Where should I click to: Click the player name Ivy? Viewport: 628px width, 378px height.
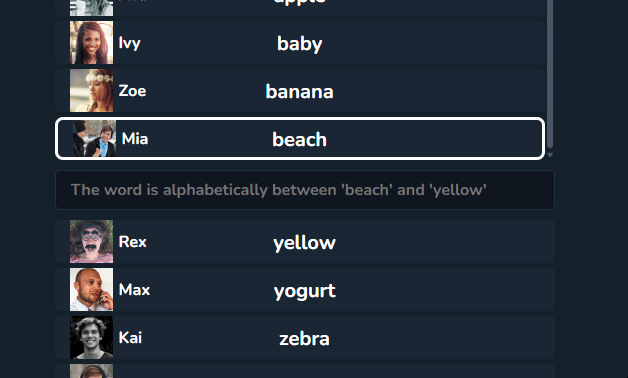pyautogui.click(x=129, y=43)
